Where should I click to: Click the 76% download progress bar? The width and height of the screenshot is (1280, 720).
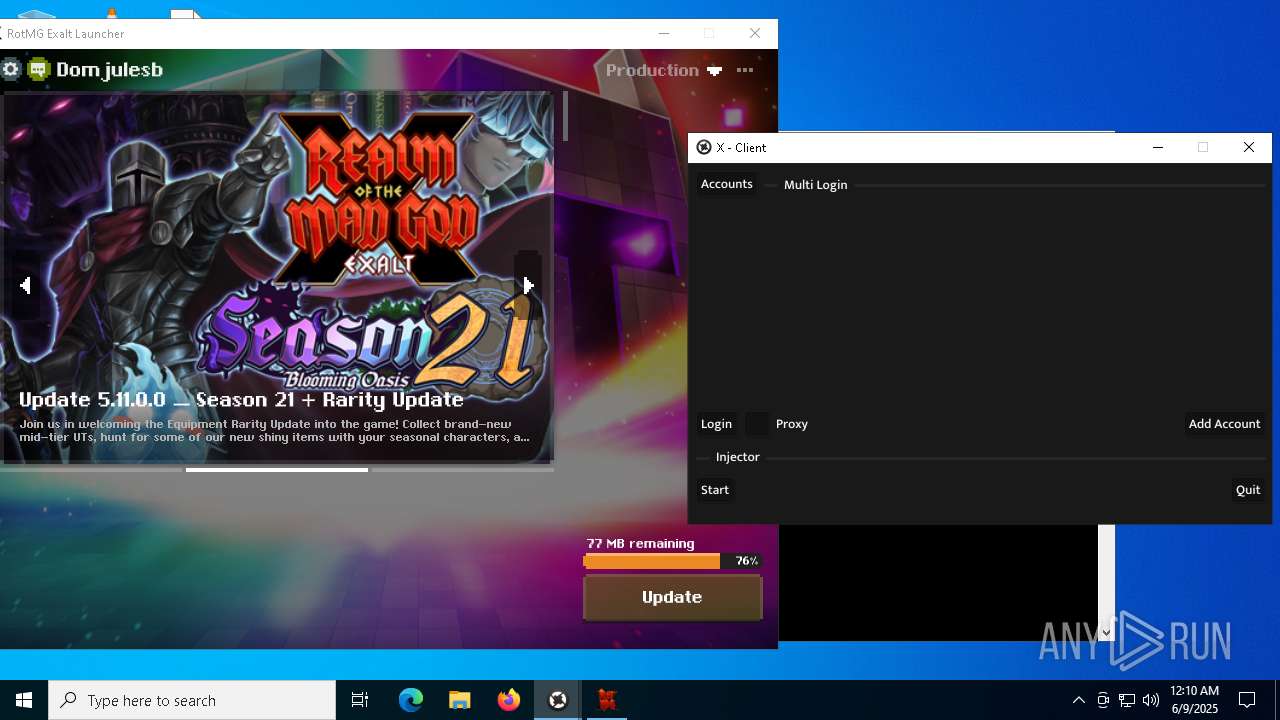pos(672,561)
